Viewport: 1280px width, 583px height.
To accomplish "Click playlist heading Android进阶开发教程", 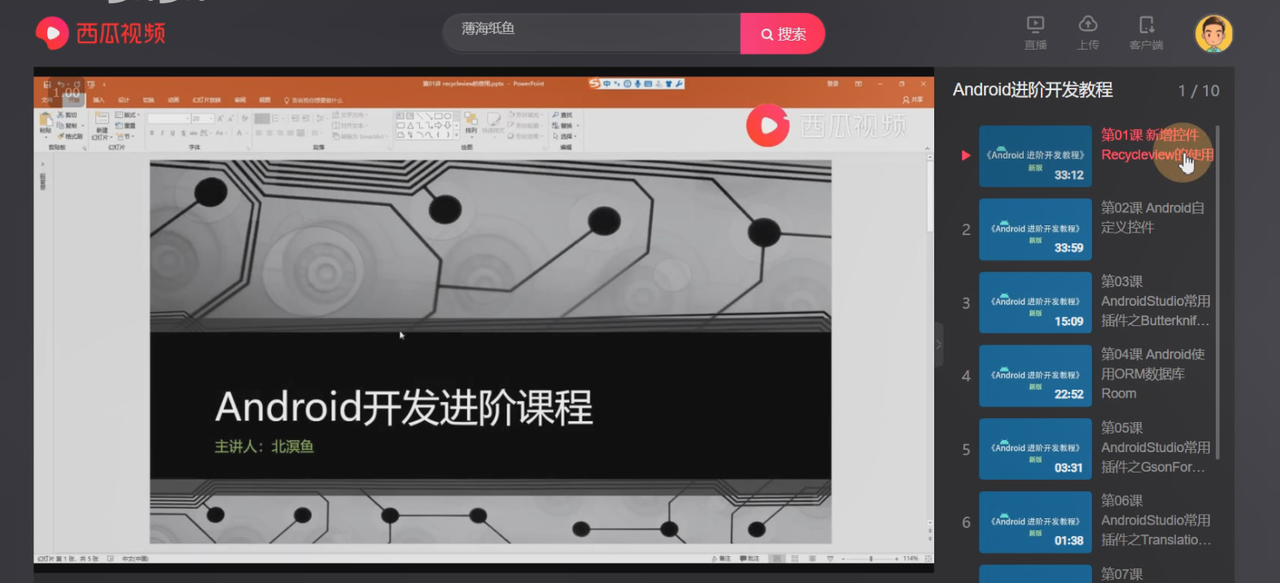I will [1033, 90].
